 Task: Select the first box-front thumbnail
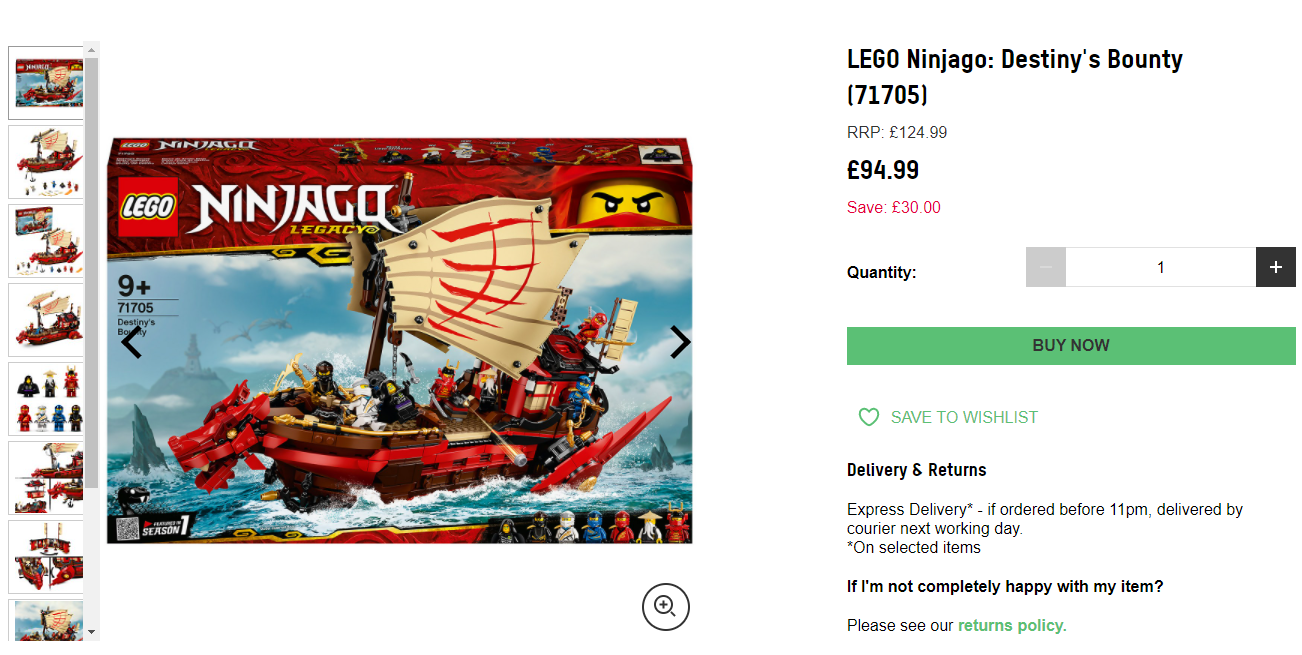[46, 83]
